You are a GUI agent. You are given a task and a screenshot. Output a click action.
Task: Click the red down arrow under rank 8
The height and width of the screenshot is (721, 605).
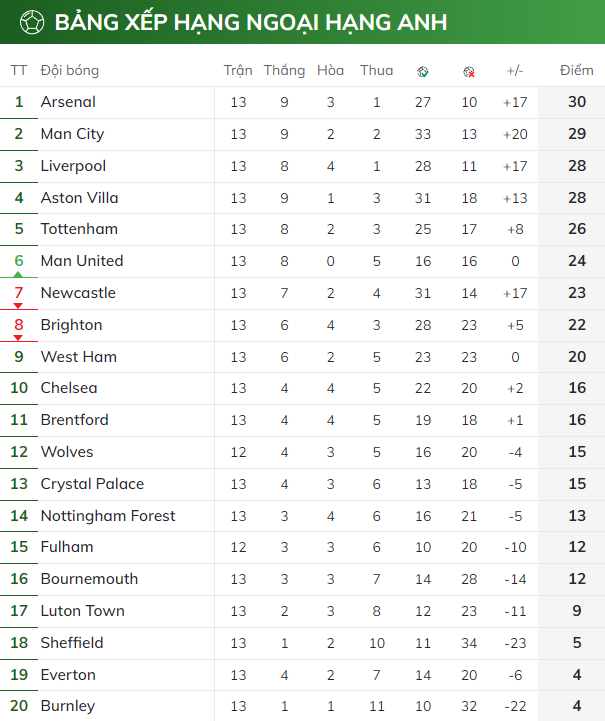[18, 337]
